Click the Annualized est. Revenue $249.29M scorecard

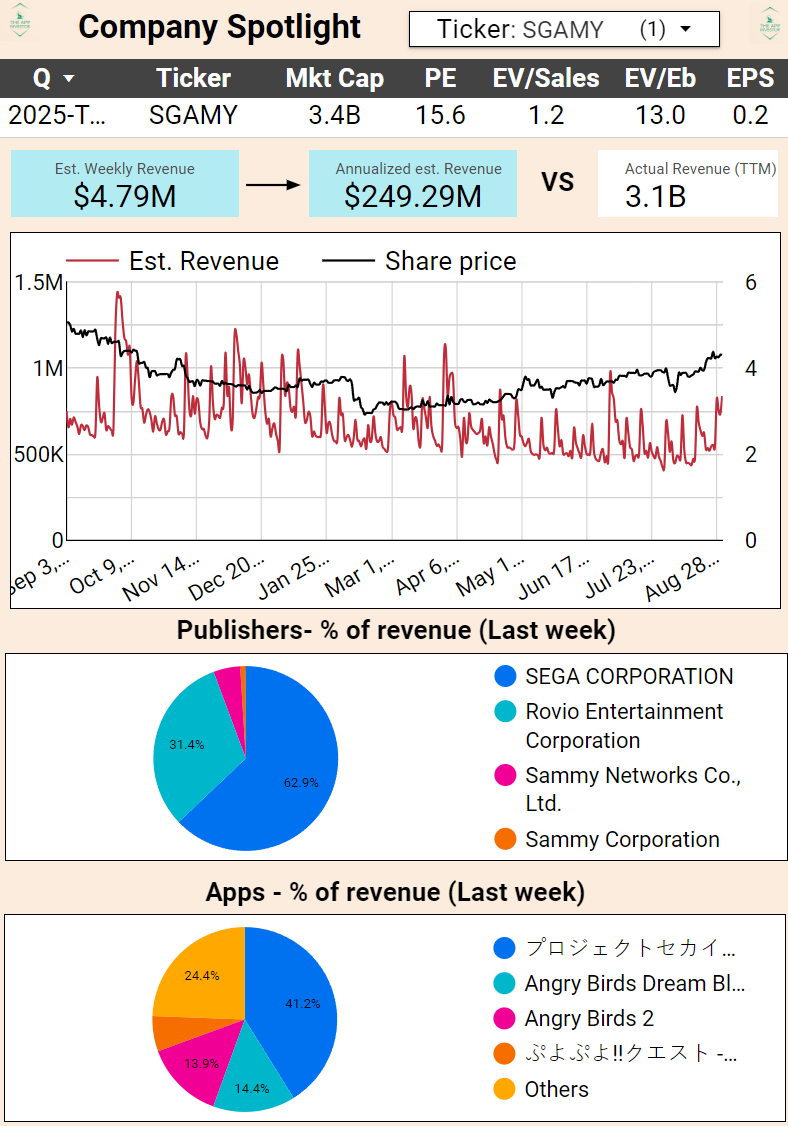(413, 184)
